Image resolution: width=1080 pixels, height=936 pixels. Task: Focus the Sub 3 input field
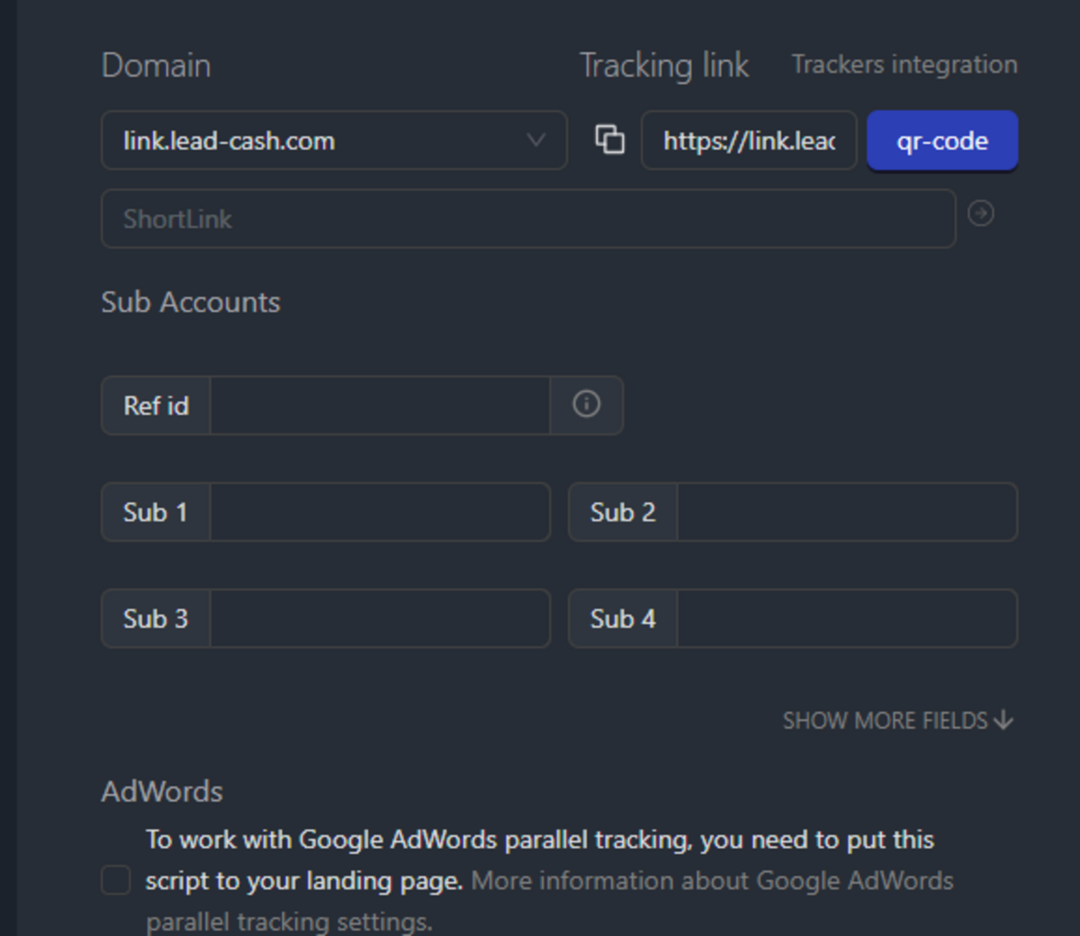(x=379, y=618)
